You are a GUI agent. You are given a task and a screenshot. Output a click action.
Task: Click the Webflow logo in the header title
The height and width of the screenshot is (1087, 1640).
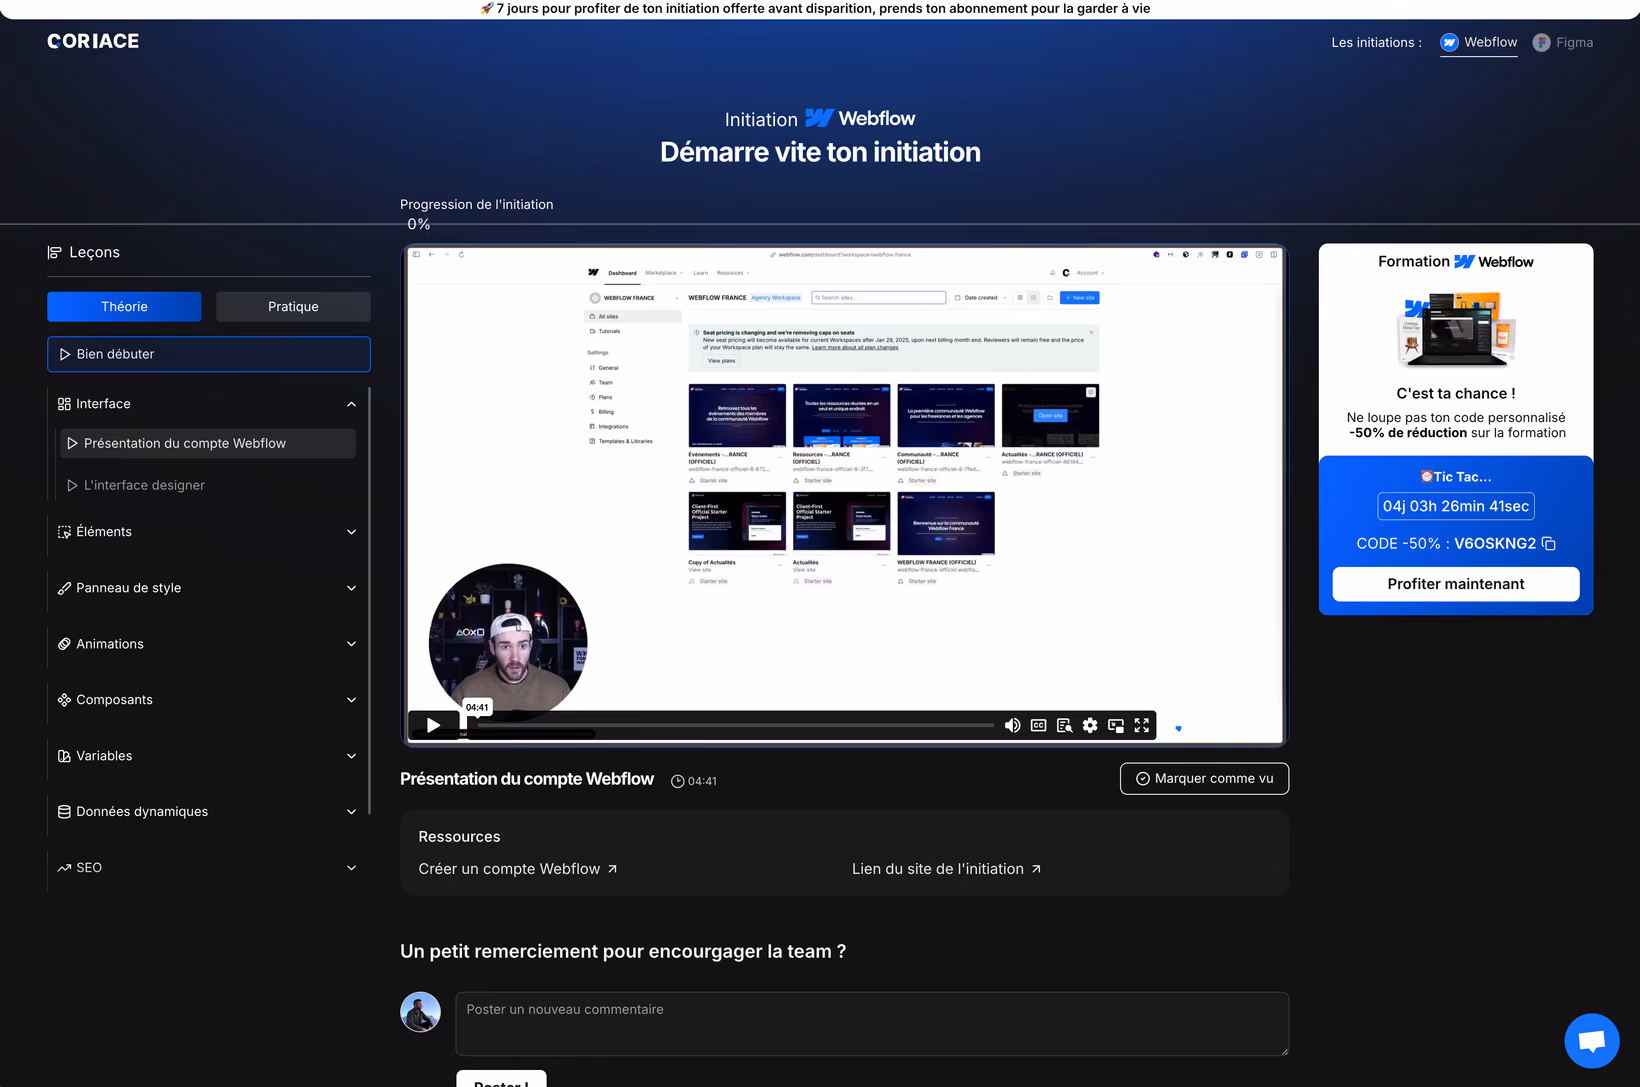point(860,118)
